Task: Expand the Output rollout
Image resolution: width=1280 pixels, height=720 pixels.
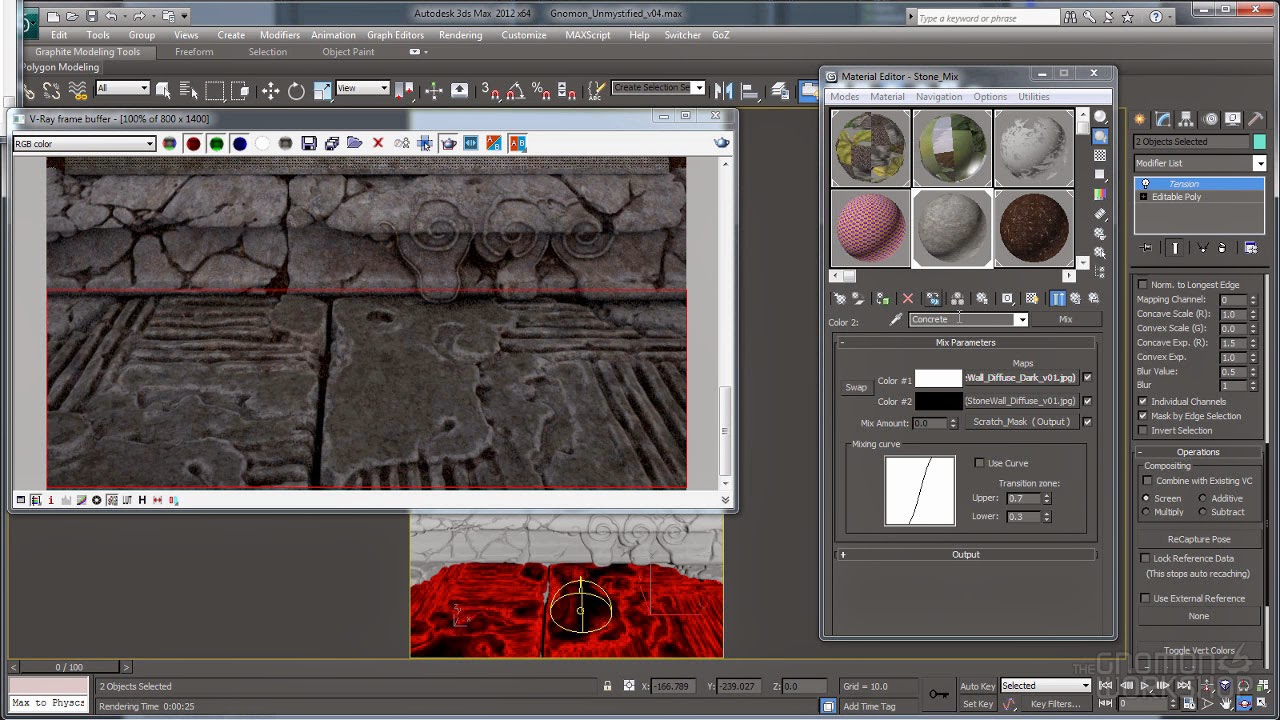Action: coord(965,555)
